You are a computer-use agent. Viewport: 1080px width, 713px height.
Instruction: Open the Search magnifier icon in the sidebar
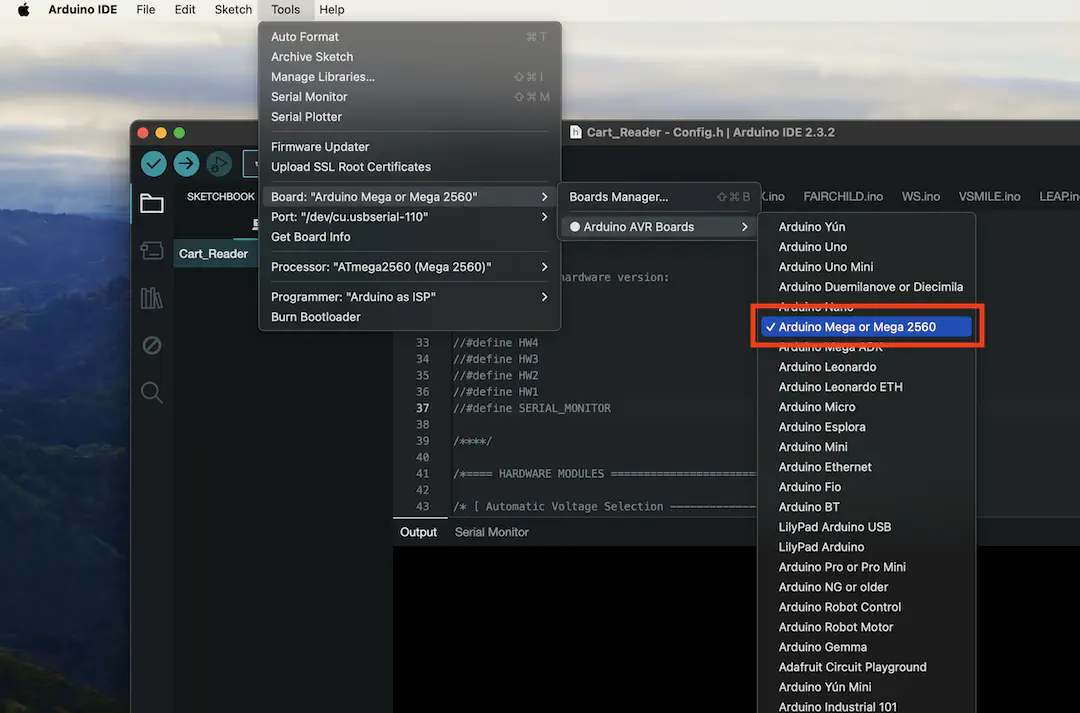[x=152, y=393]
